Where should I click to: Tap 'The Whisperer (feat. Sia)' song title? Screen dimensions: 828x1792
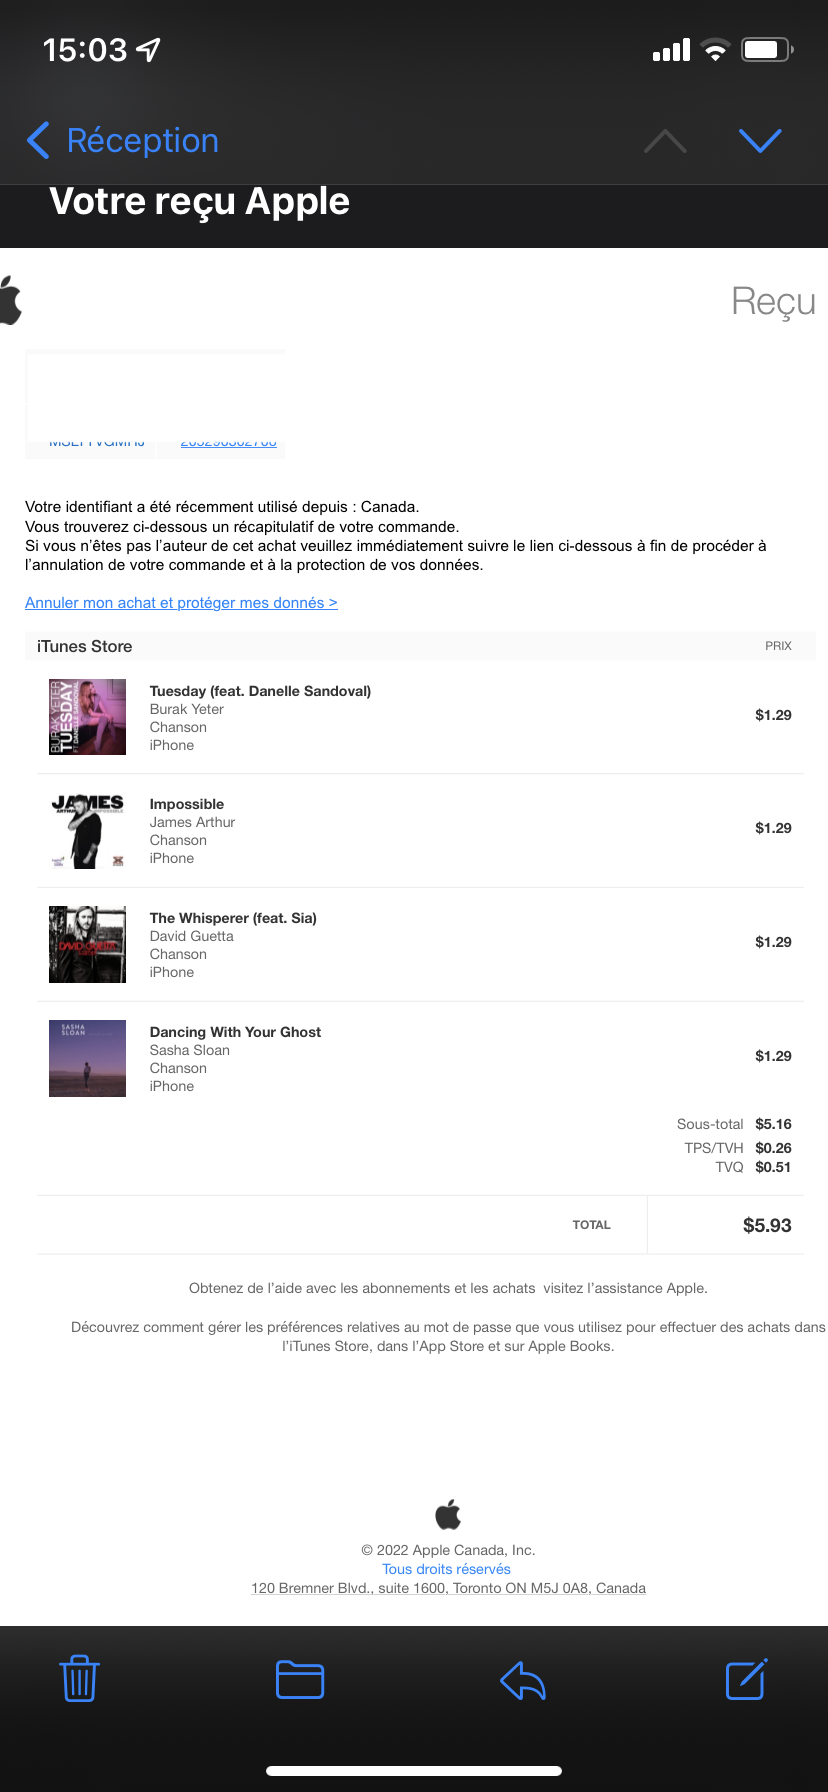[x=233, y=918]
